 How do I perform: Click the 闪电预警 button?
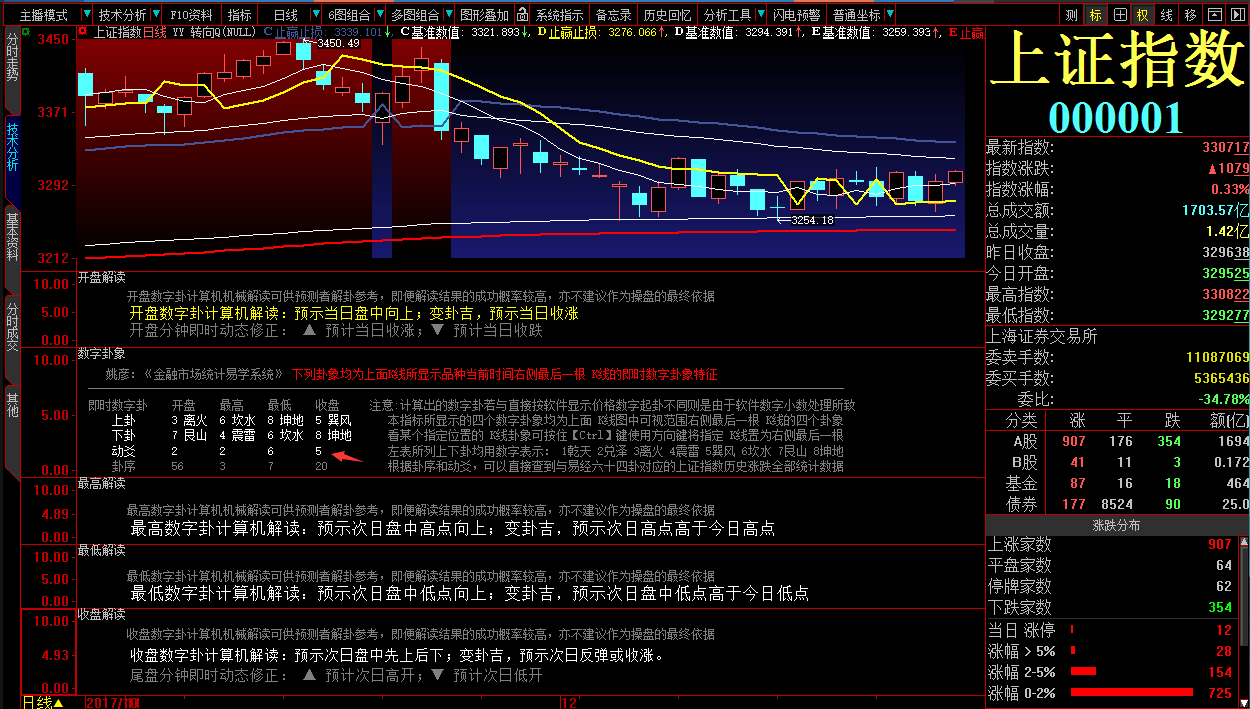(x=797, y=15)
